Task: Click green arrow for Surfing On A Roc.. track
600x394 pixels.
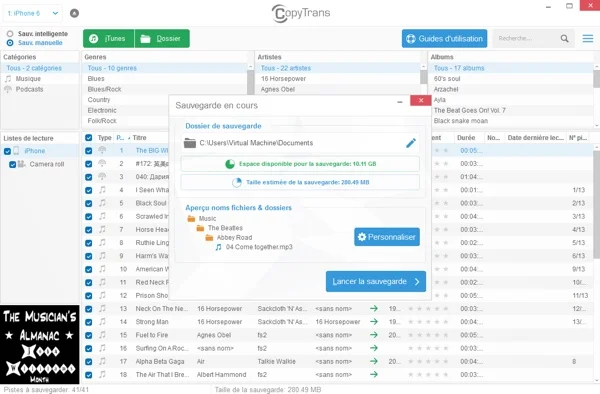Action: [x=374, y=348]
